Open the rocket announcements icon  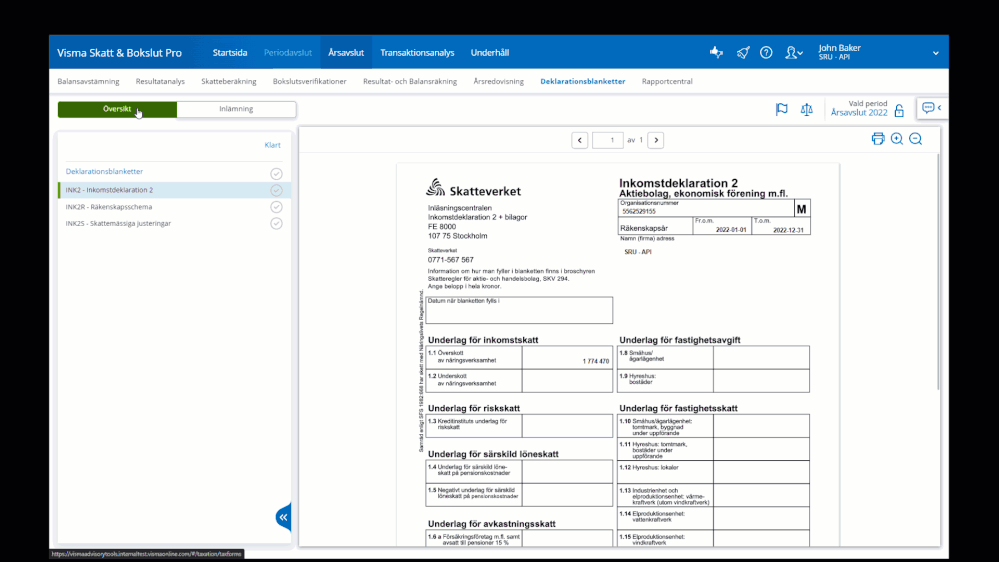tap(742, 53)
